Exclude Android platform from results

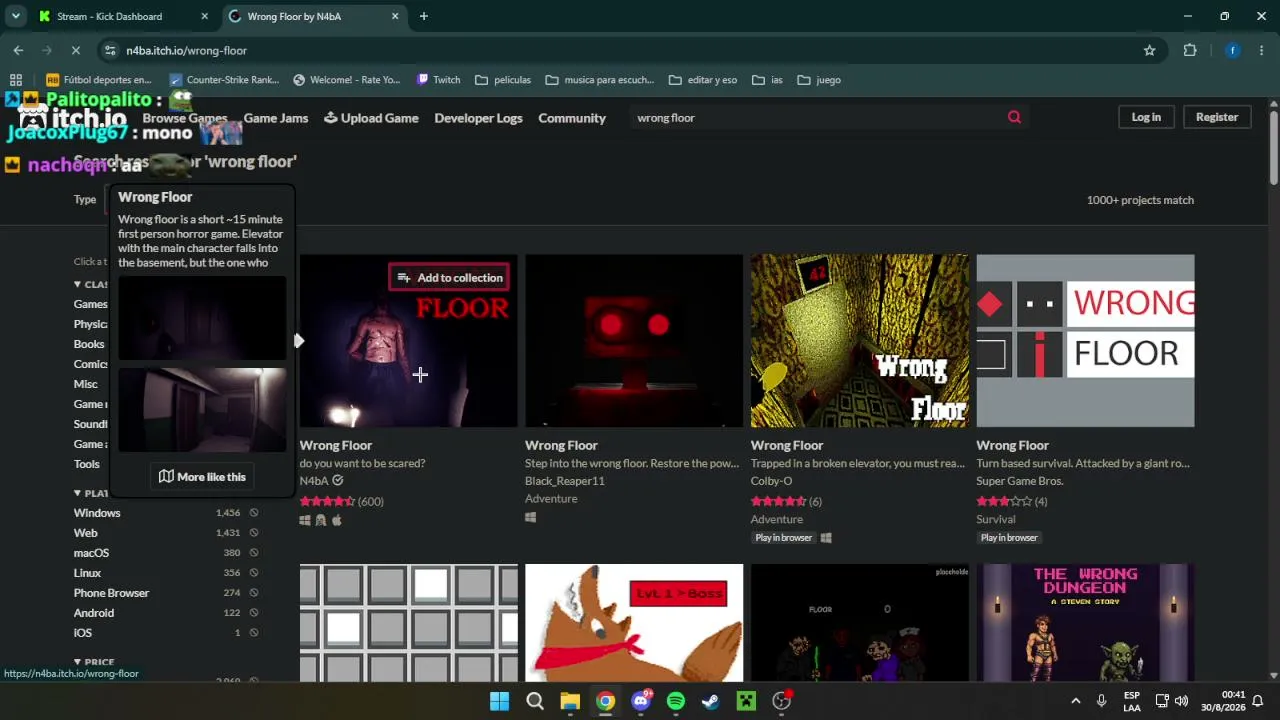coord(254,613)
